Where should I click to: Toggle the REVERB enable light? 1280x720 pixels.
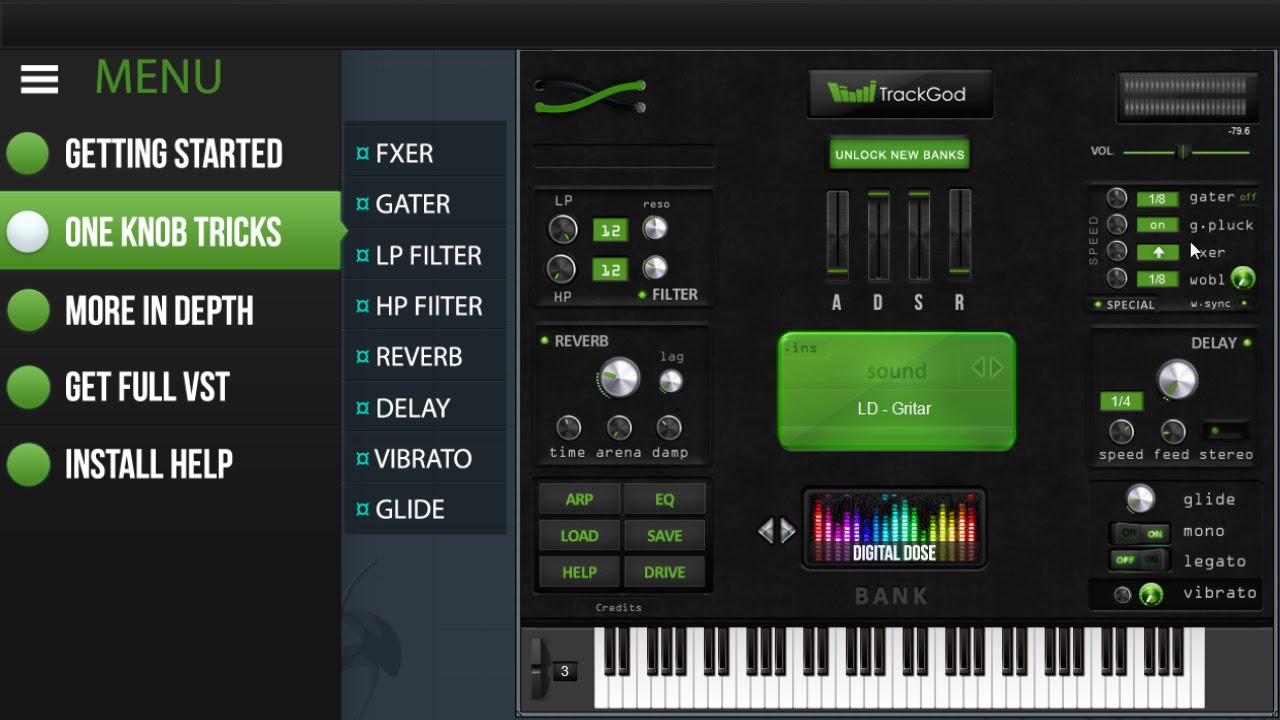(545, 341)
